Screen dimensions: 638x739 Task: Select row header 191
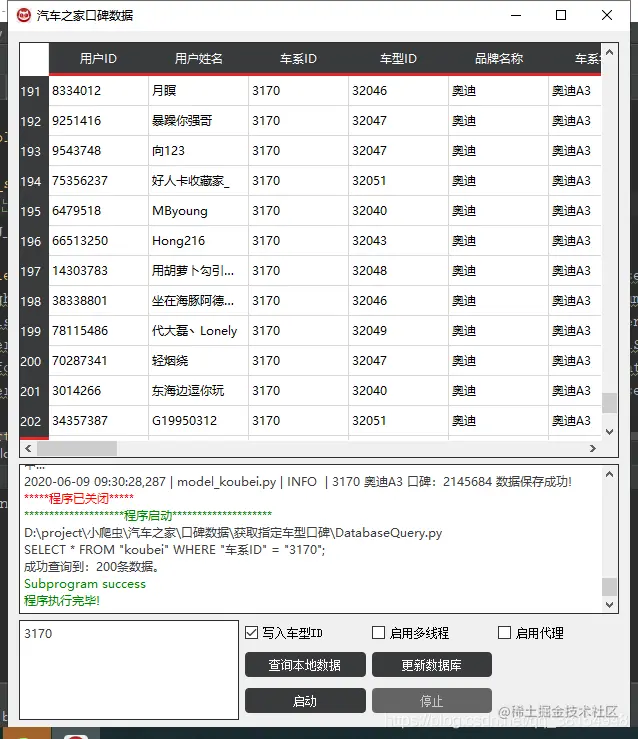tap(34, 91)
